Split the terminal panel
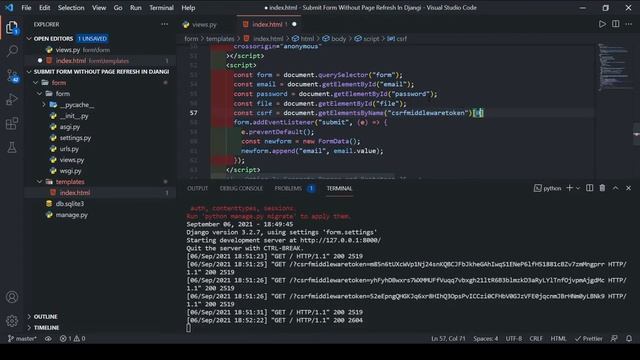The image size is (640, 360). [x=589, y=188]
